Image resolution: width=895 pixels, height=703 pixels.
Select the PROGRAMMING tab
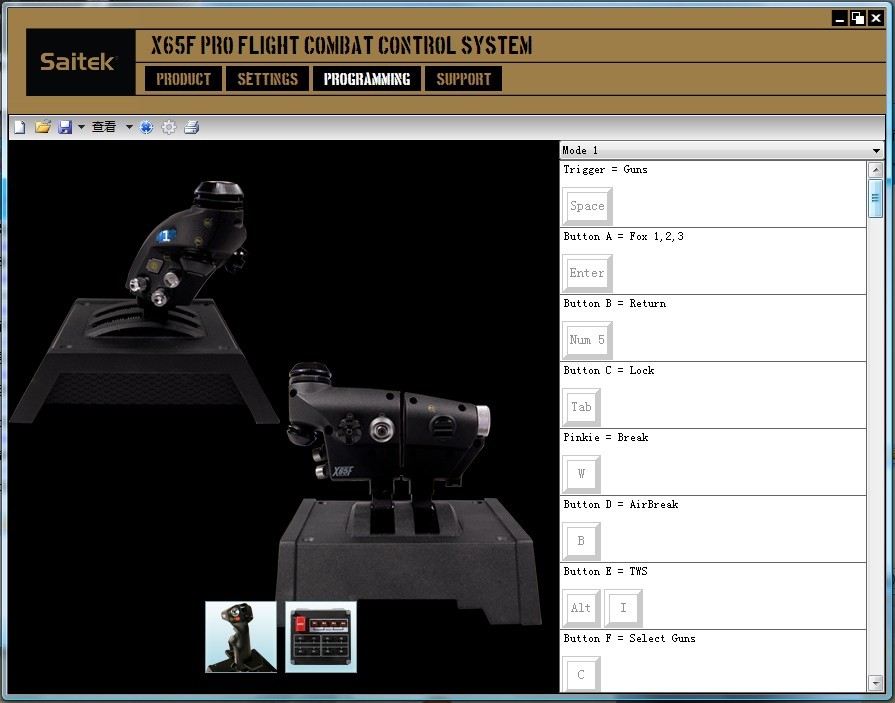[x=367, y=79]
